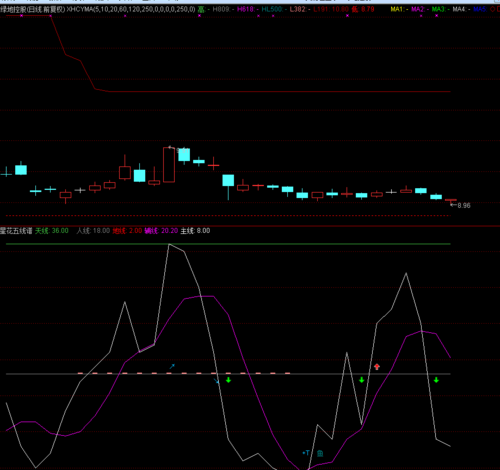
Task: Click the blue downward diagonal arrow marker
Action: [x=216, y=381]
